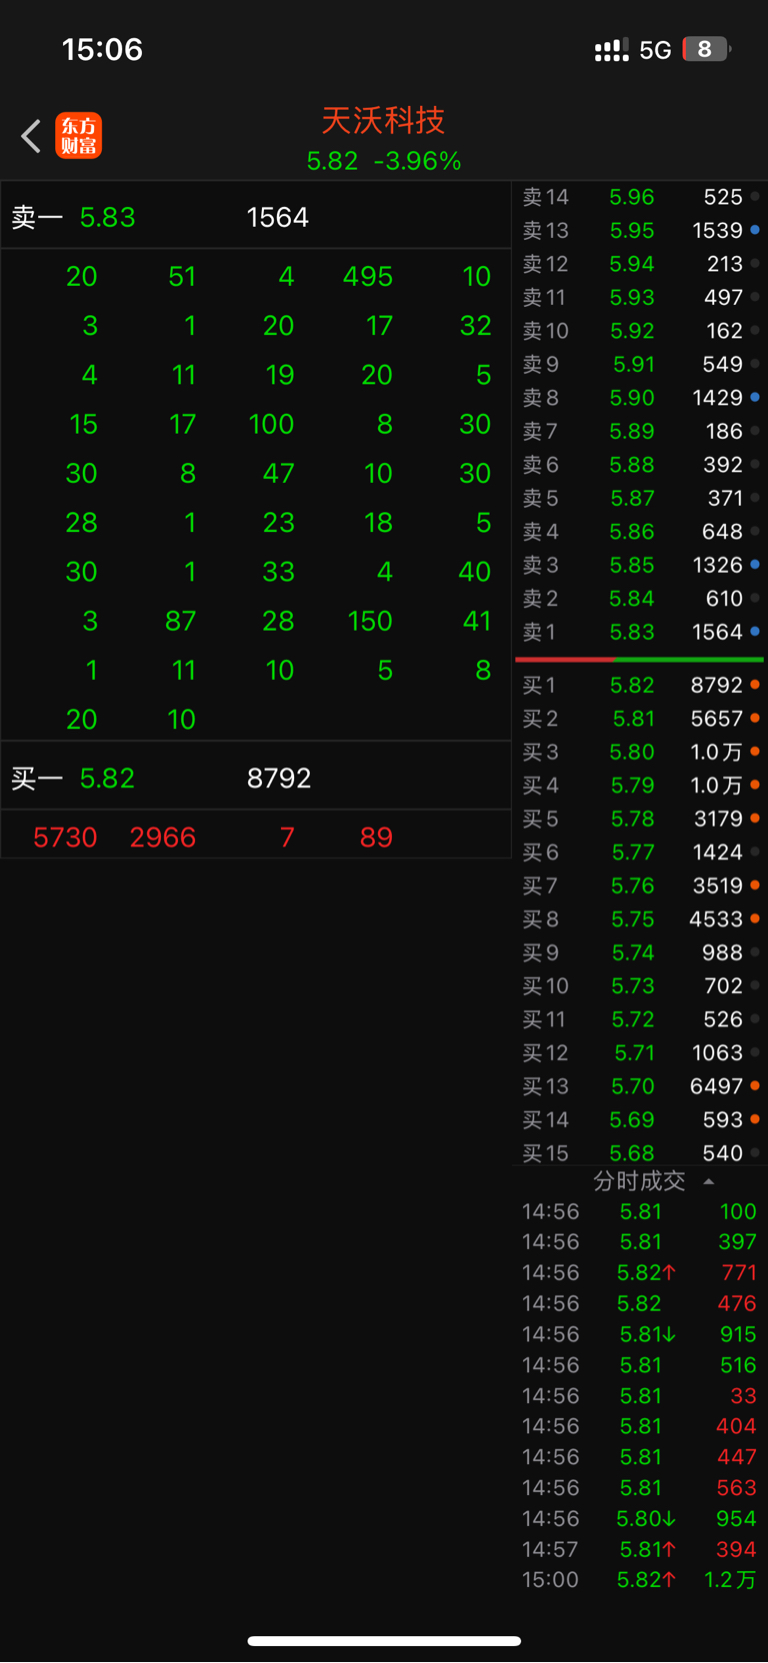Image resolution: width=768 pixels, height=1663 pixels.
Task: Tap the 5G signal indicator
Action: click(x=654, y=50)
